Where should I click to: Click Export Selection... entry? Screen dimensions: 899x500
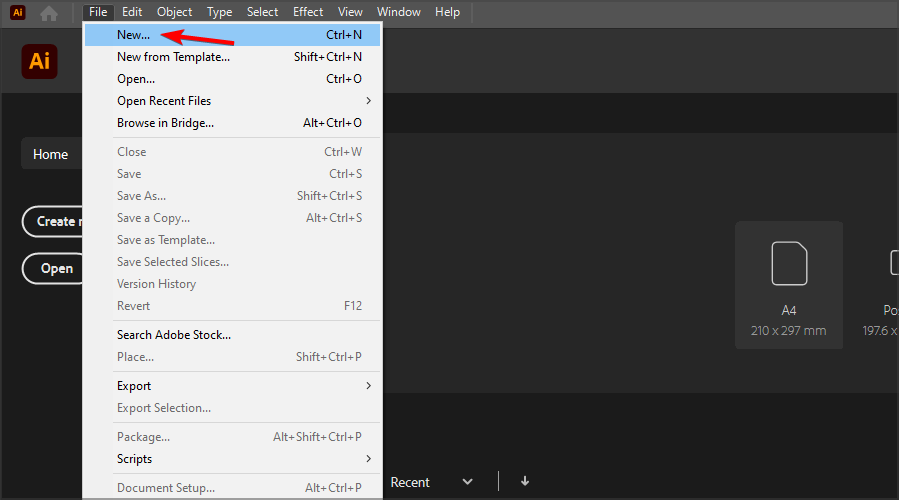pos(232,408)
